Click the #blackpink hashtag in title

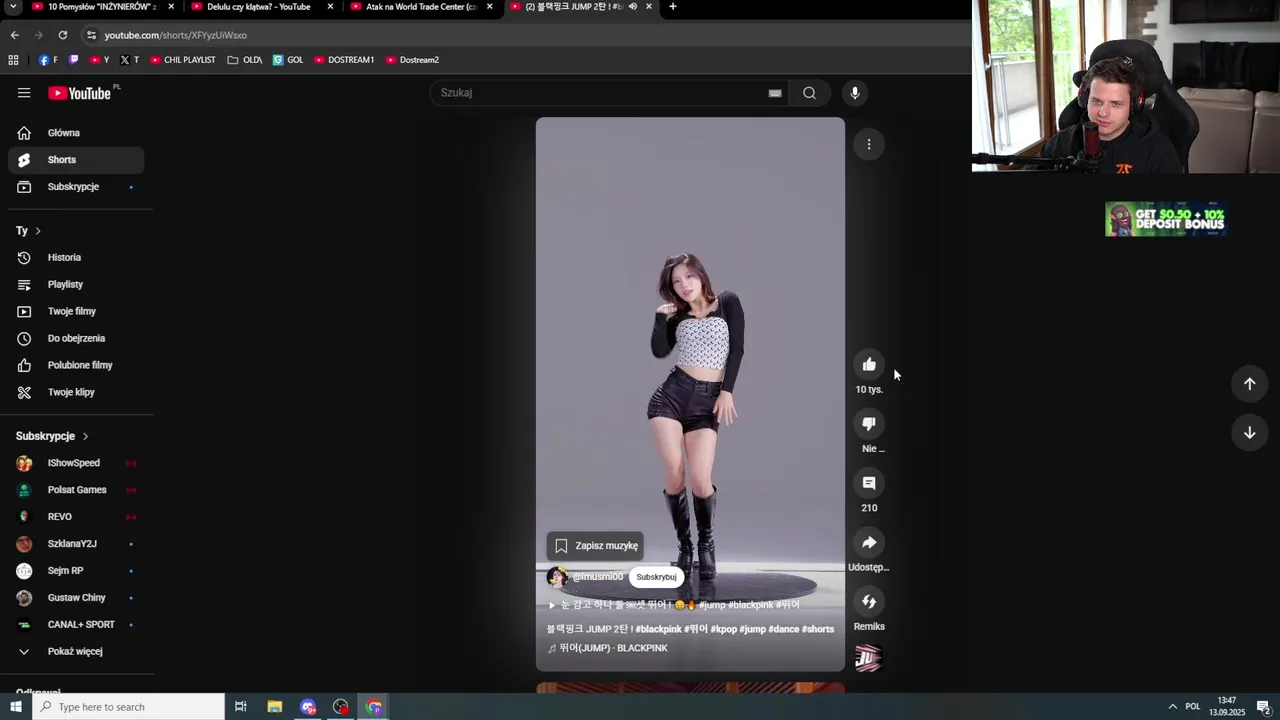click(659, 629)
